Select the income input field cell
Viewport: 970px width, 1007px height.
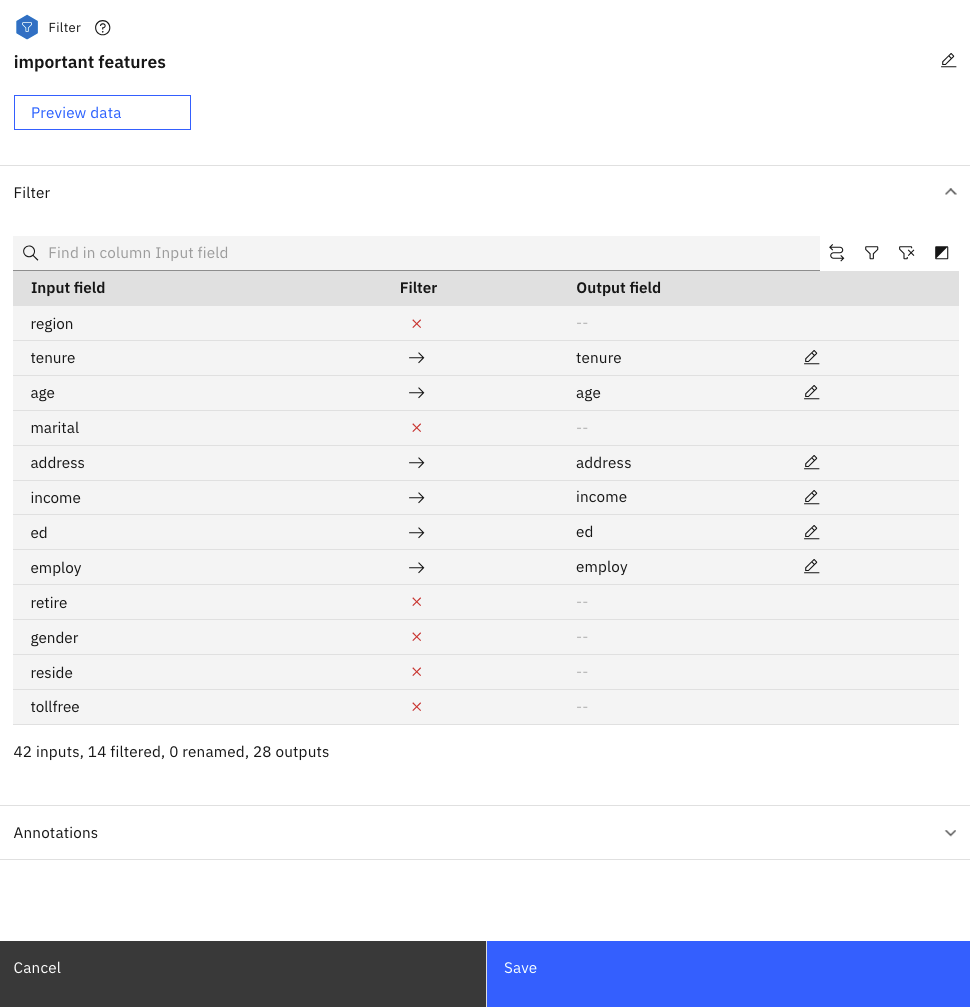click(x=55, y=498)
